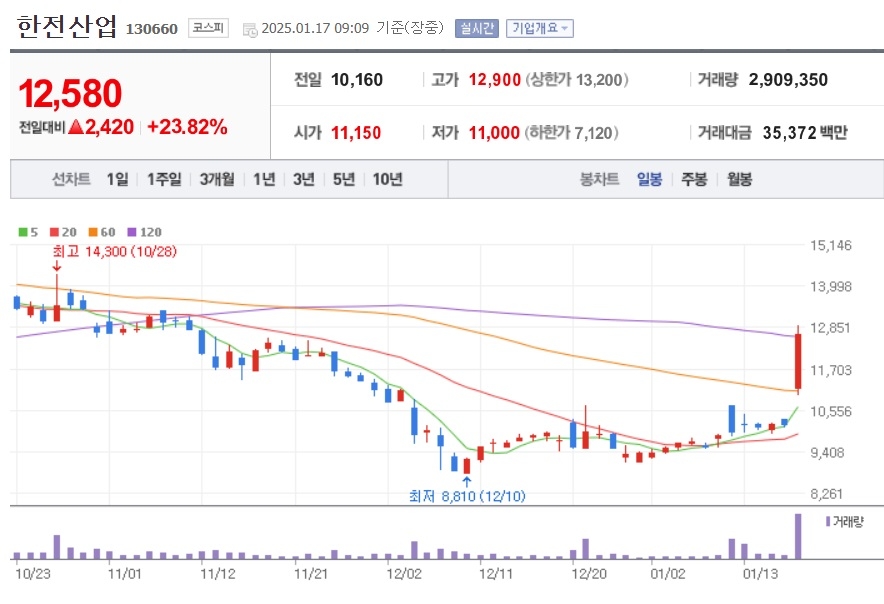Click the 거래량 value 2,909,350
Screen dimensions: 884x604
coord(788,80)
